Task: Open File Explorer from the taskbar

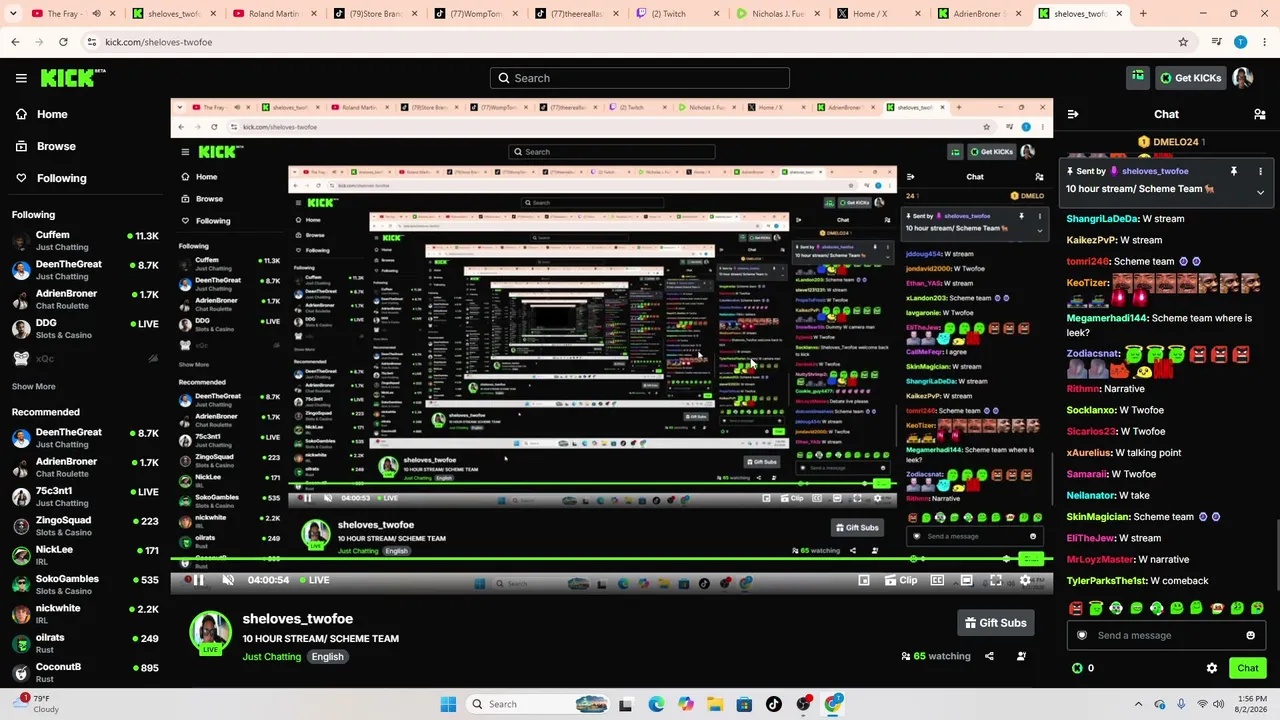Action: (715, 704)
